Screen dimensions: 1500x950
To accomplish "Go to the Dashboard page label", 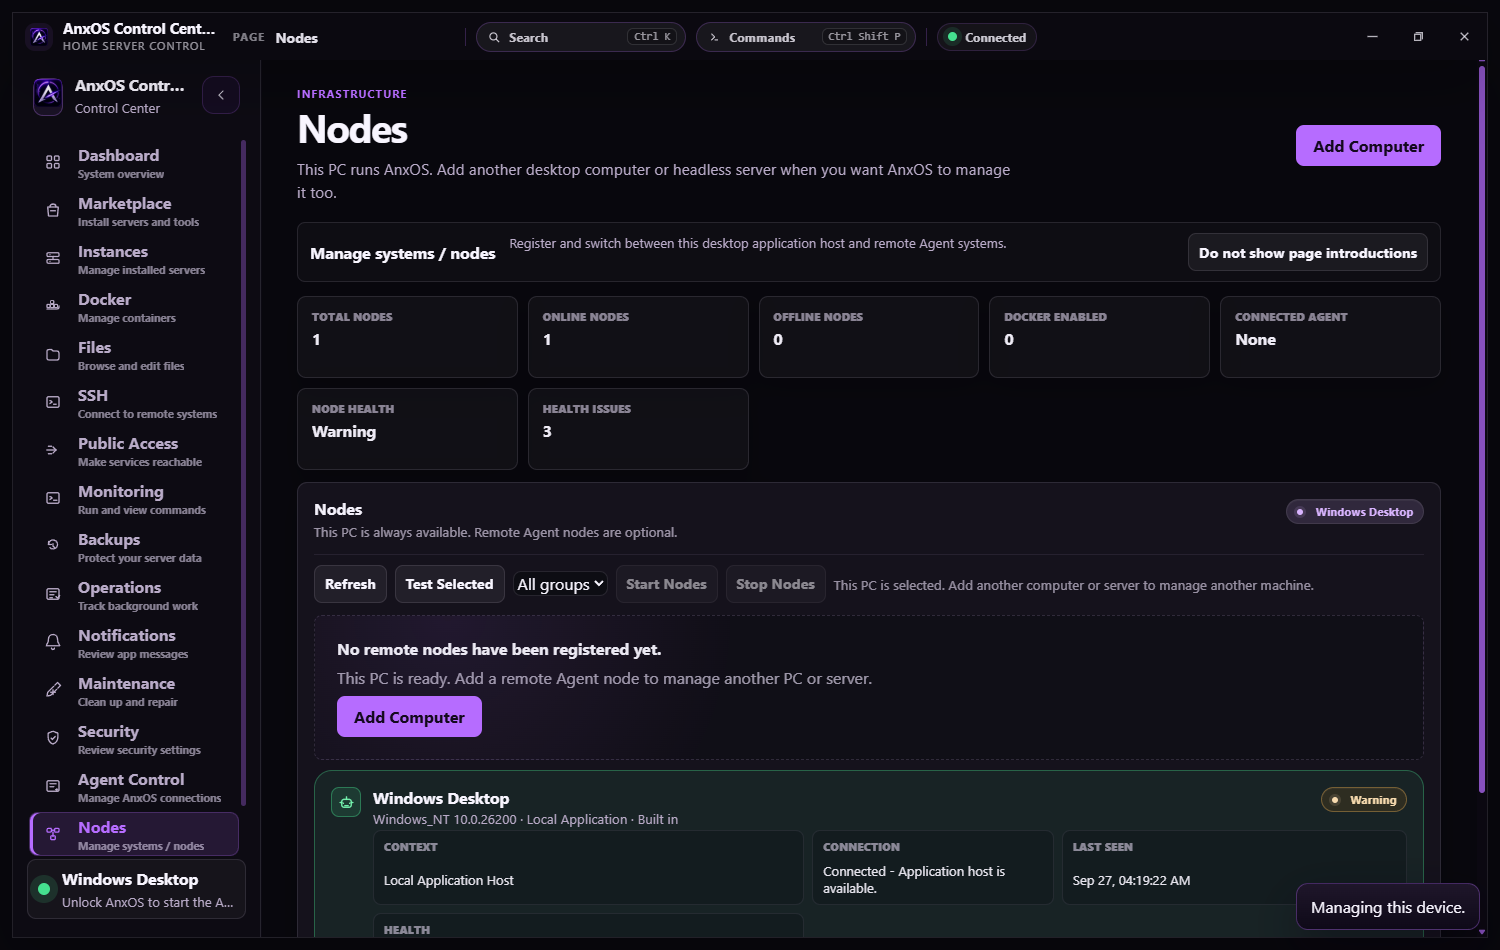I will point(119,156).
